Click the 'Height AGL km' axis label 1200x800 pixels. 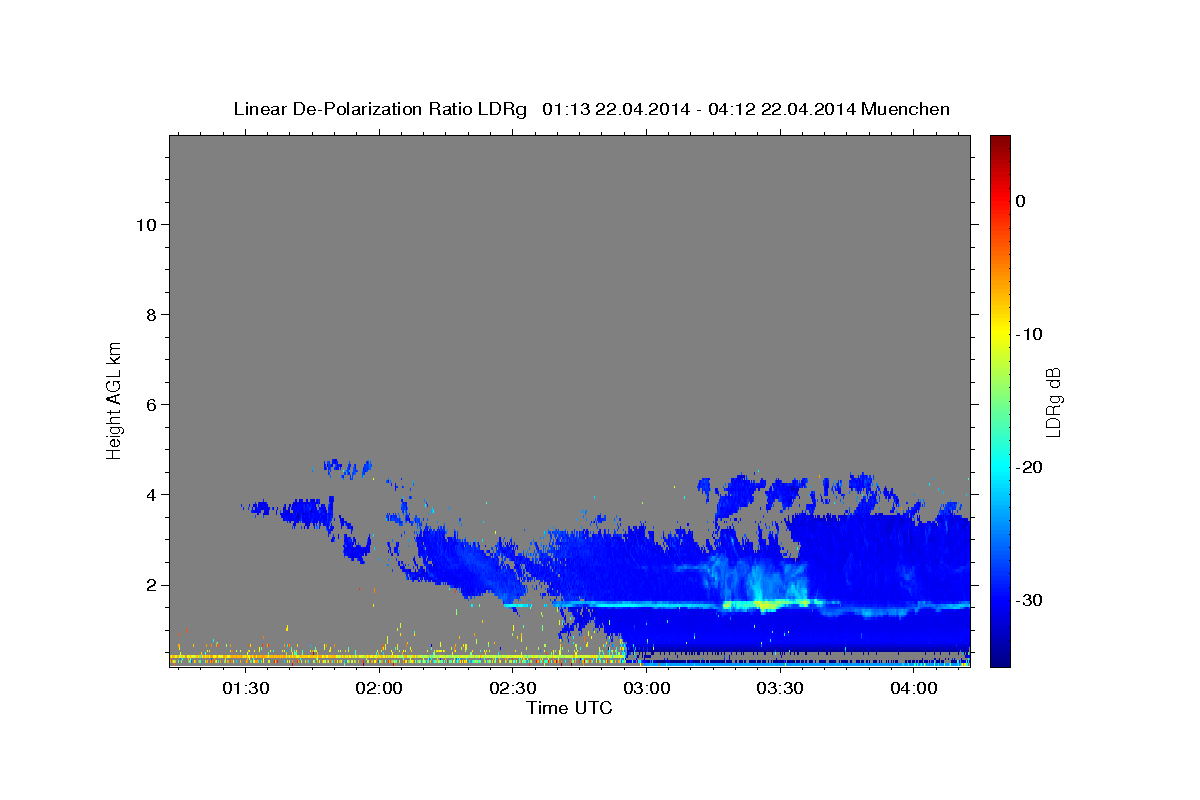(x=114, y=399)
